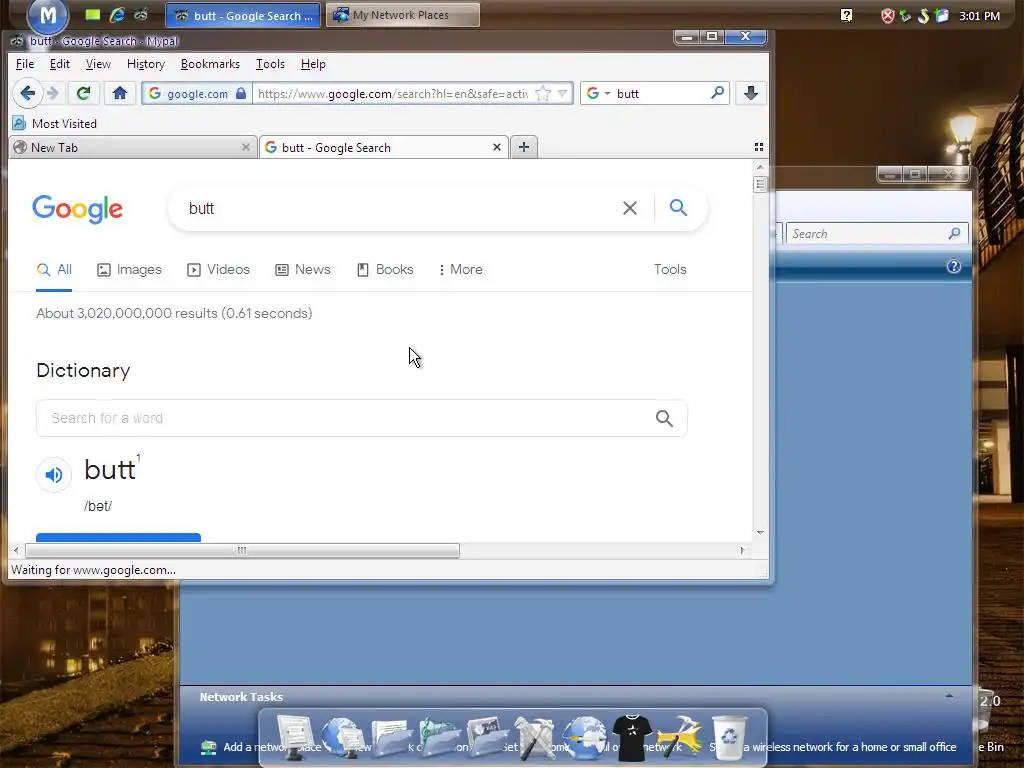Click the blue Google search magnifier
1024x768 pixels.
coord(679,208)
